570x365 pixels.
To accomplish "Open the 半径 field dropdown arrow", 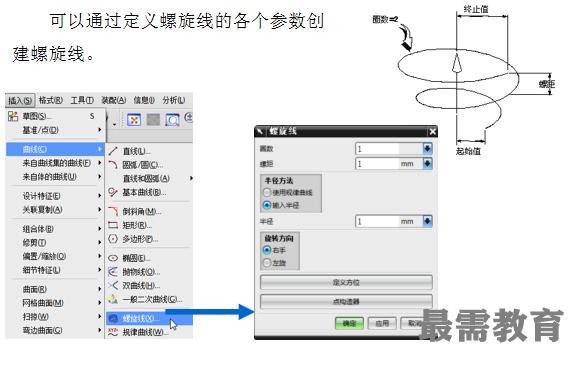I will [428, 221].
